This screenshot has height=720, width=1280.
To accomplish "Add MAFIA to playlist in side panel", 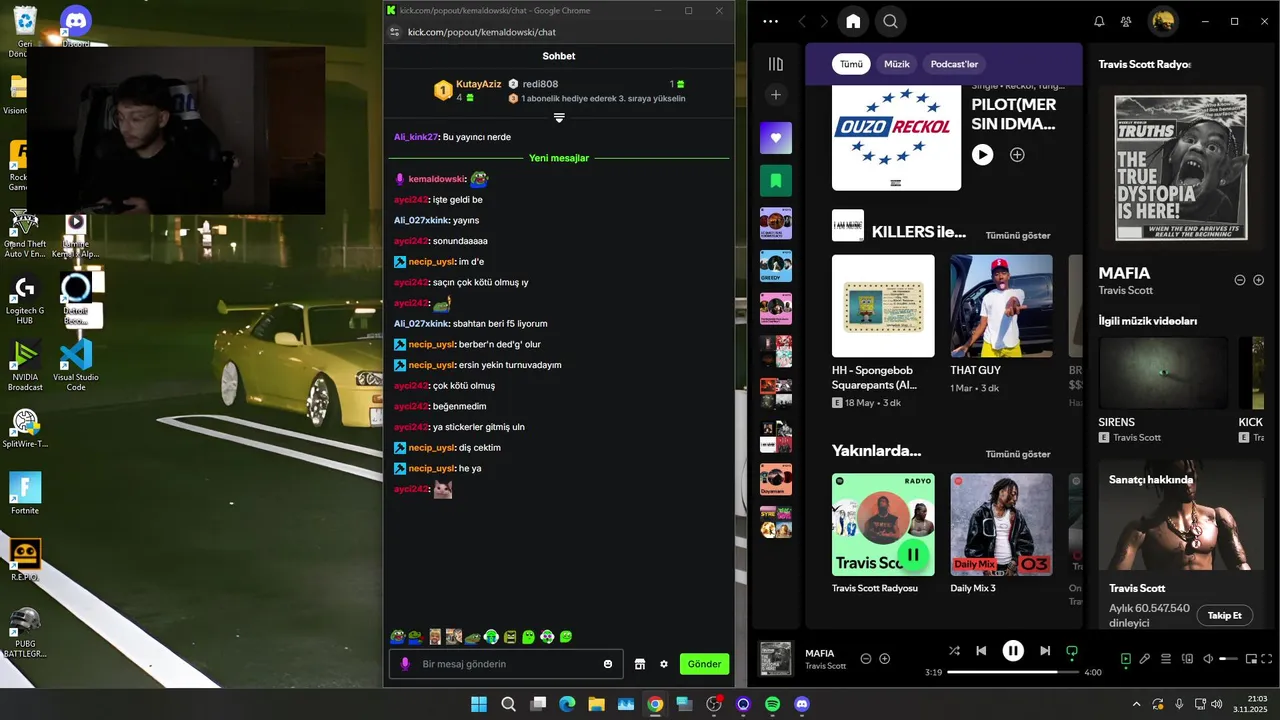I will 1259,280.
